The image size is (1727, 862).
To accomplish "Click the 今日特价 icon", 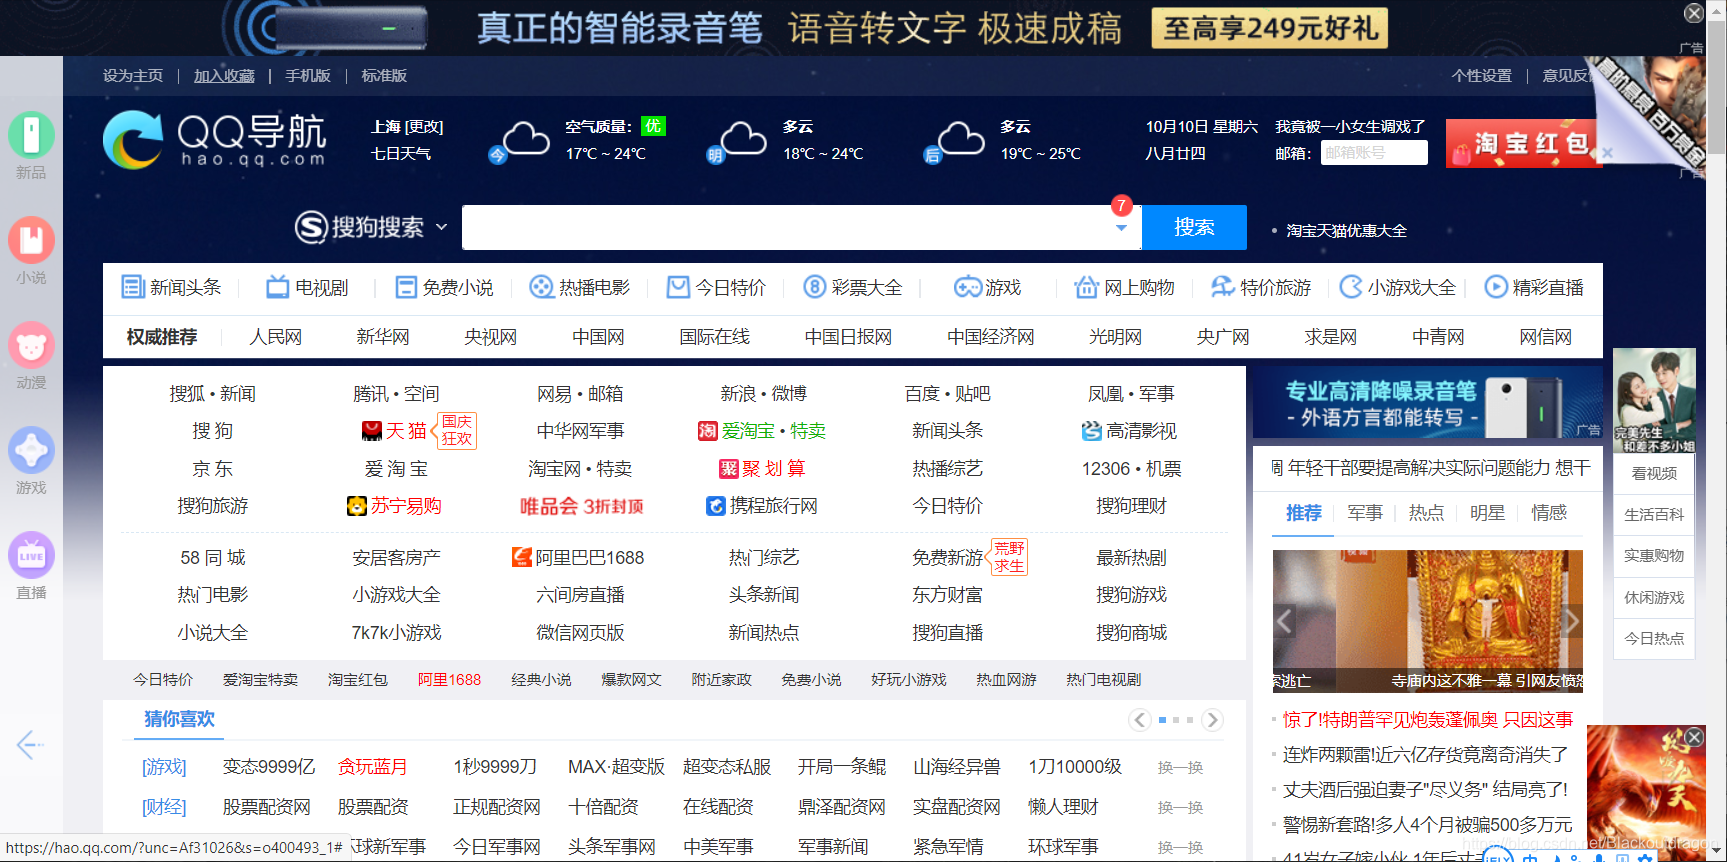I will tap(678, 287).
